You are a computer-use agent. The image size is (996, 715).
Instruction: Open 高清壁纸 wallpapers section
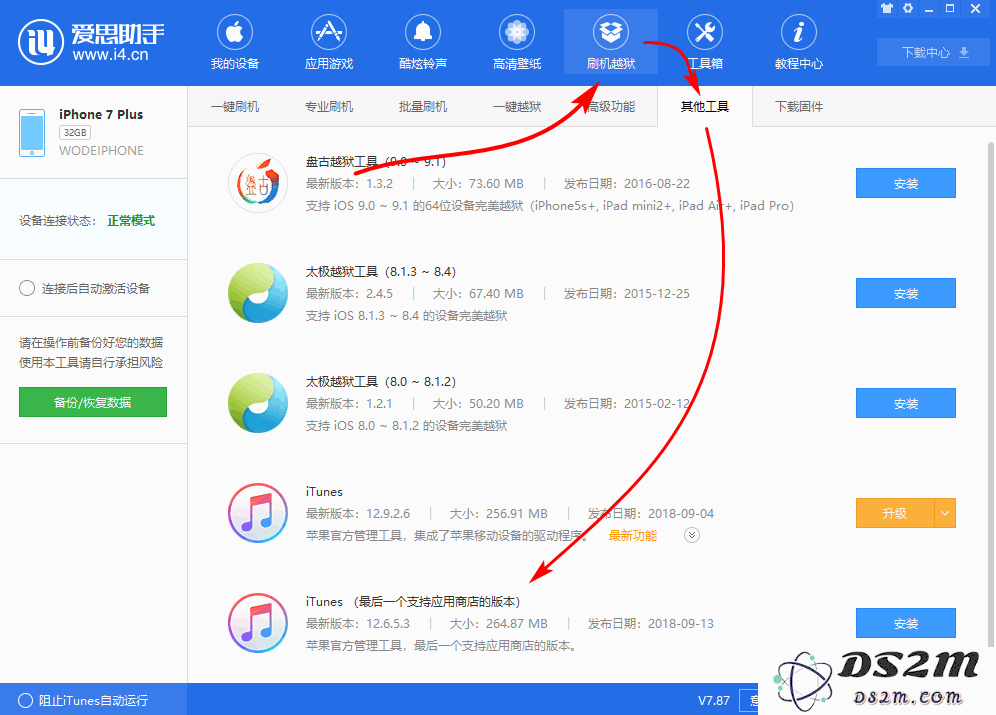tap(516, 43)
